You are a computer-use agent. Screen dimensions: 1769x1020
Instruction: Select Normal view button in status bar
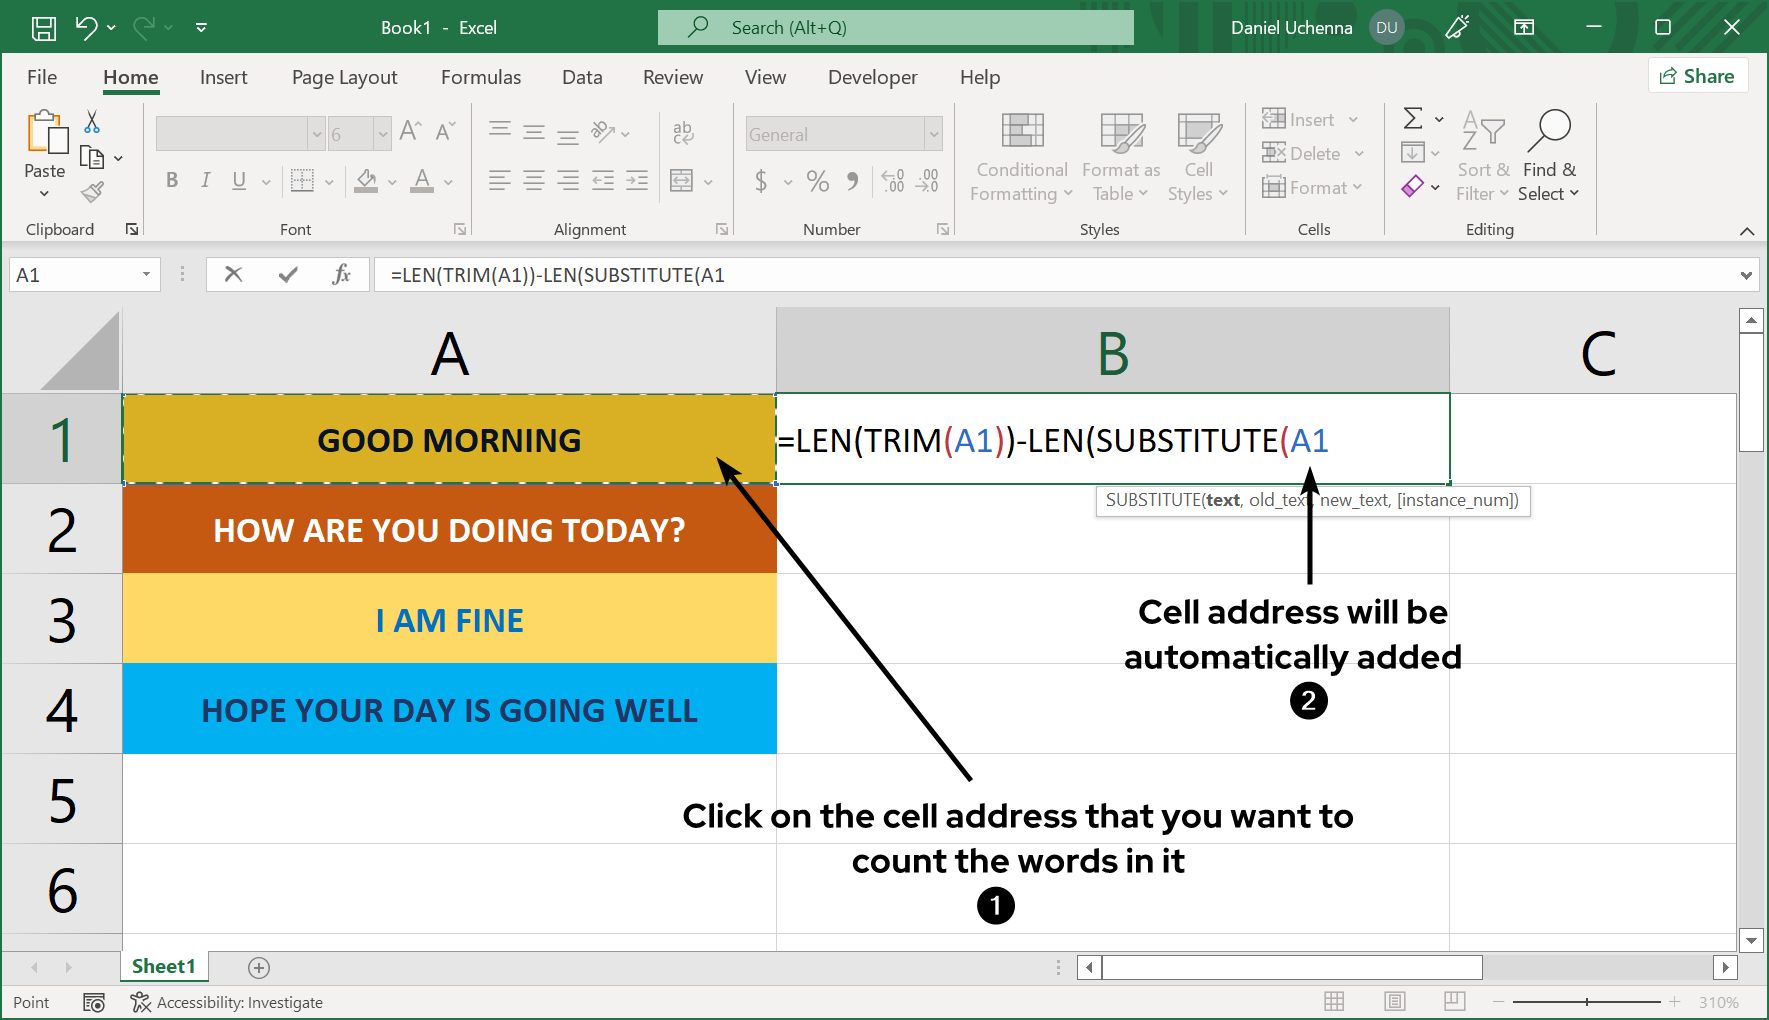click(1334, 1001)
